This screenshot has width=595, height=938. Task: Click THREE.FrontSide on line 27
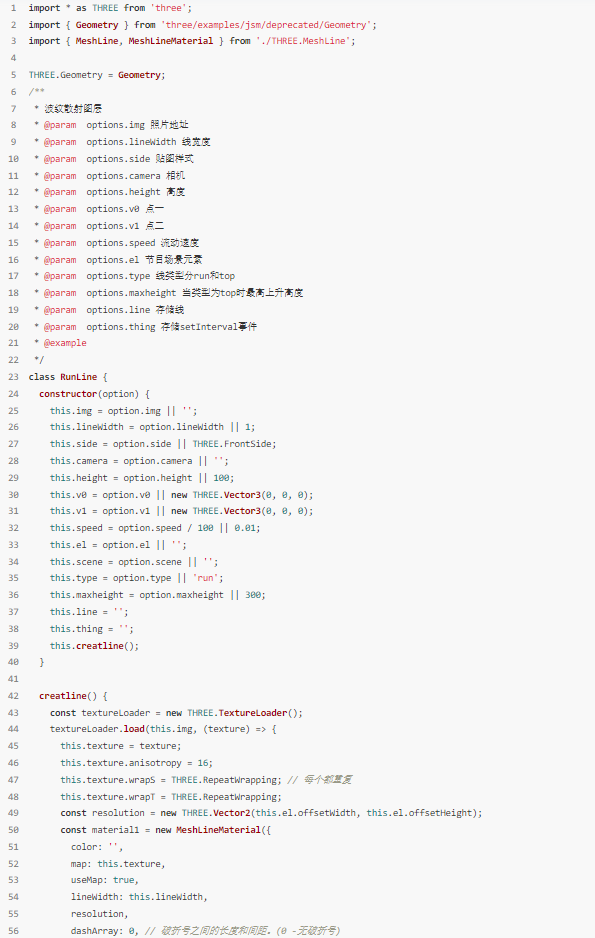pyautogui.click(x=232, y=444)
